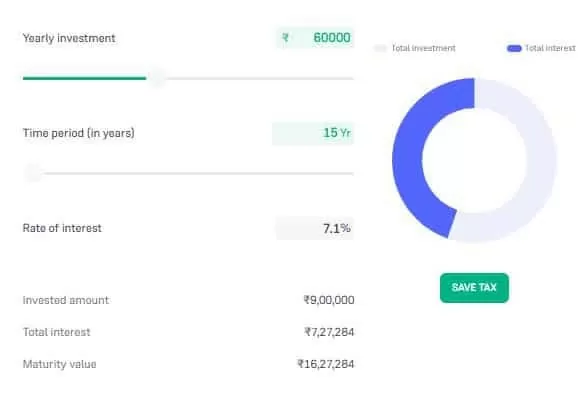The height and width of the screenshot is (404, 586).
Task: Toggle the Total interest legend item
Action: pos(541,48)
